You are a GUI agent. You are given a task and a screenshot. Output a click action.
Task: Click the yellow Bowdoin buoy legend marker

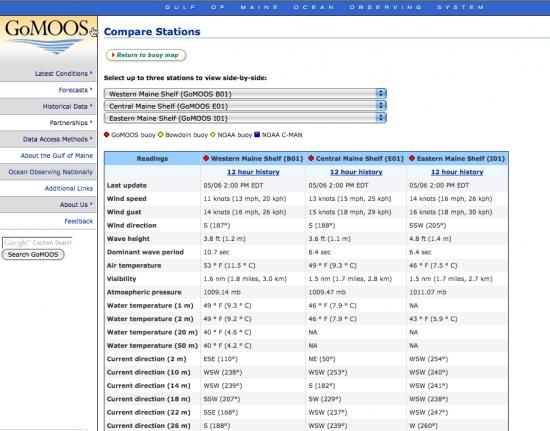point(161,134)
